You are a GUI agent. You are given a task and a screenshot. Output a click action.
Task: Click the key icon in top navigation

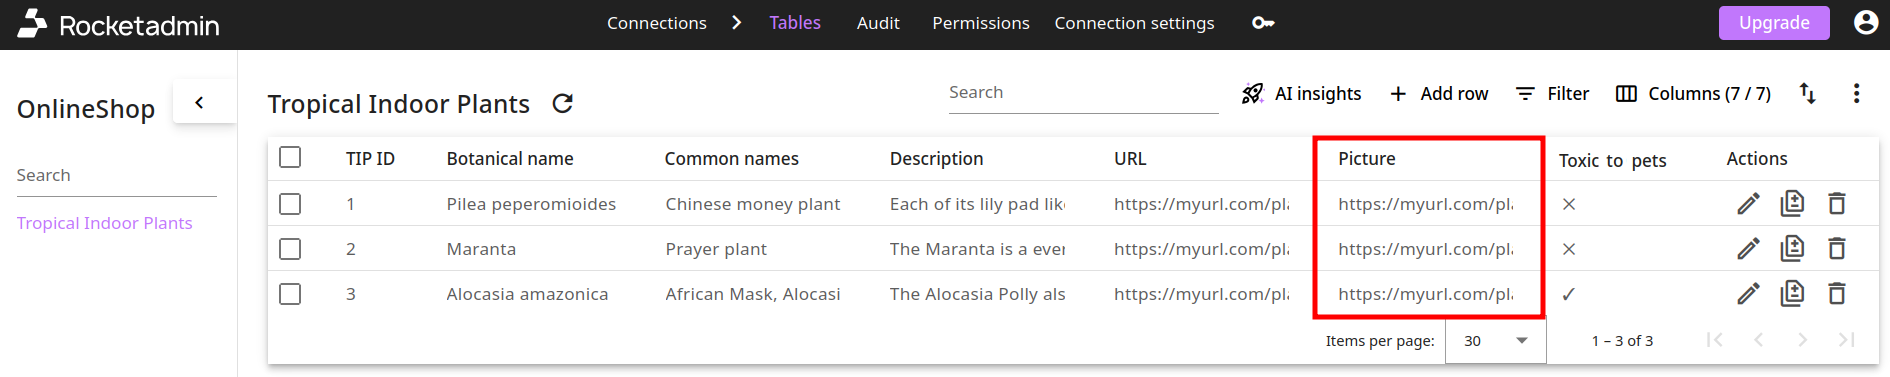click(1263, 23)
